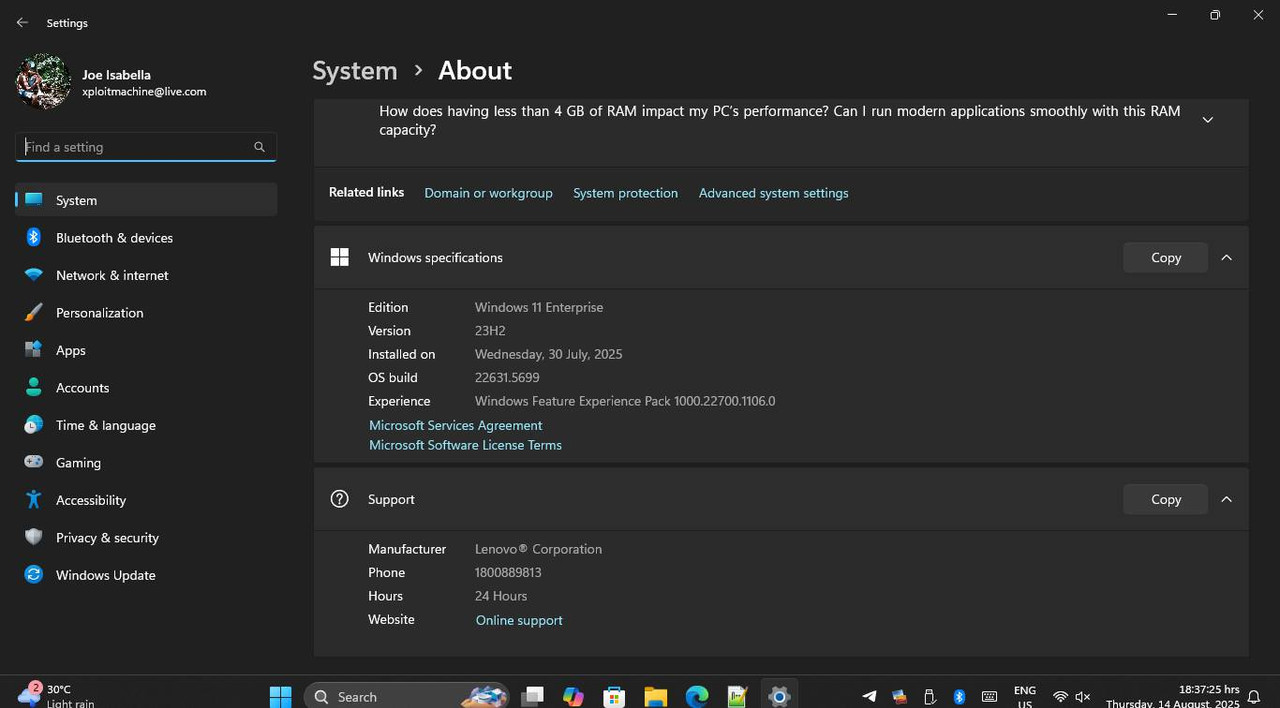
Task: Click the taskbar Search box
Action: [x=406, y=696]
